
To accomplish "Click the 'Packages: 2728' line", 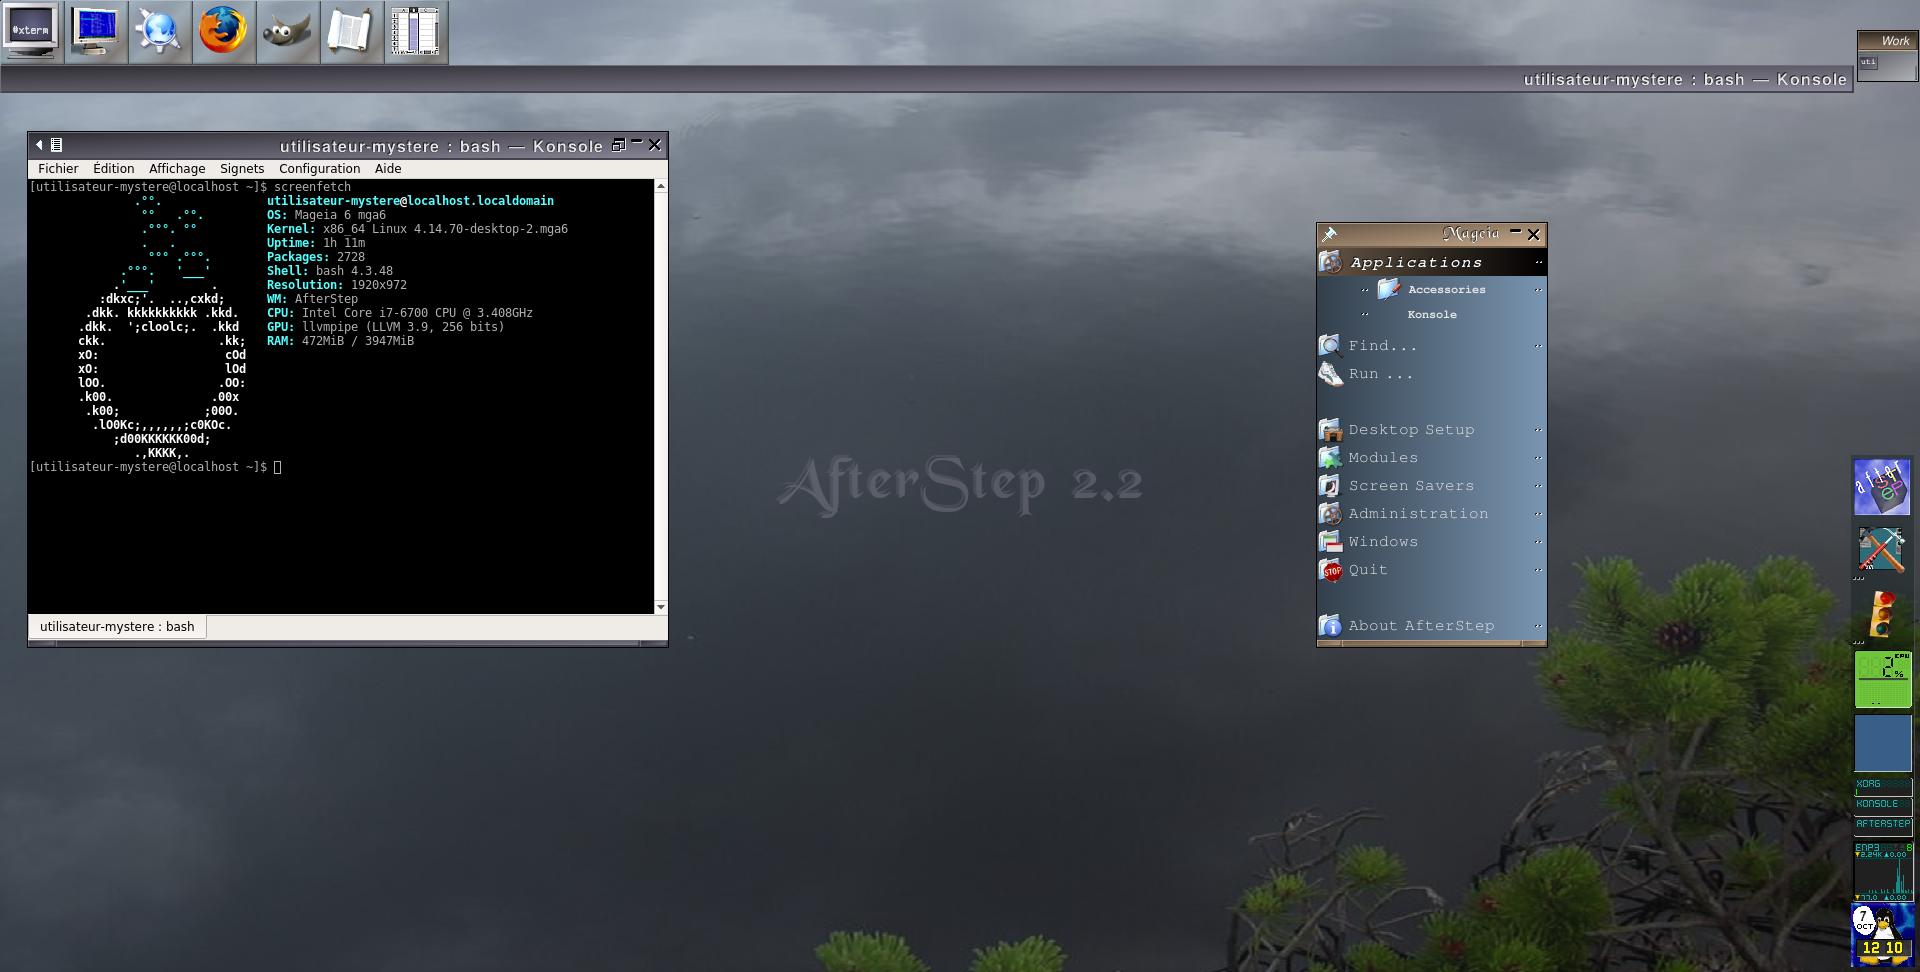I will pyautogui.click(x=316, y=257).
